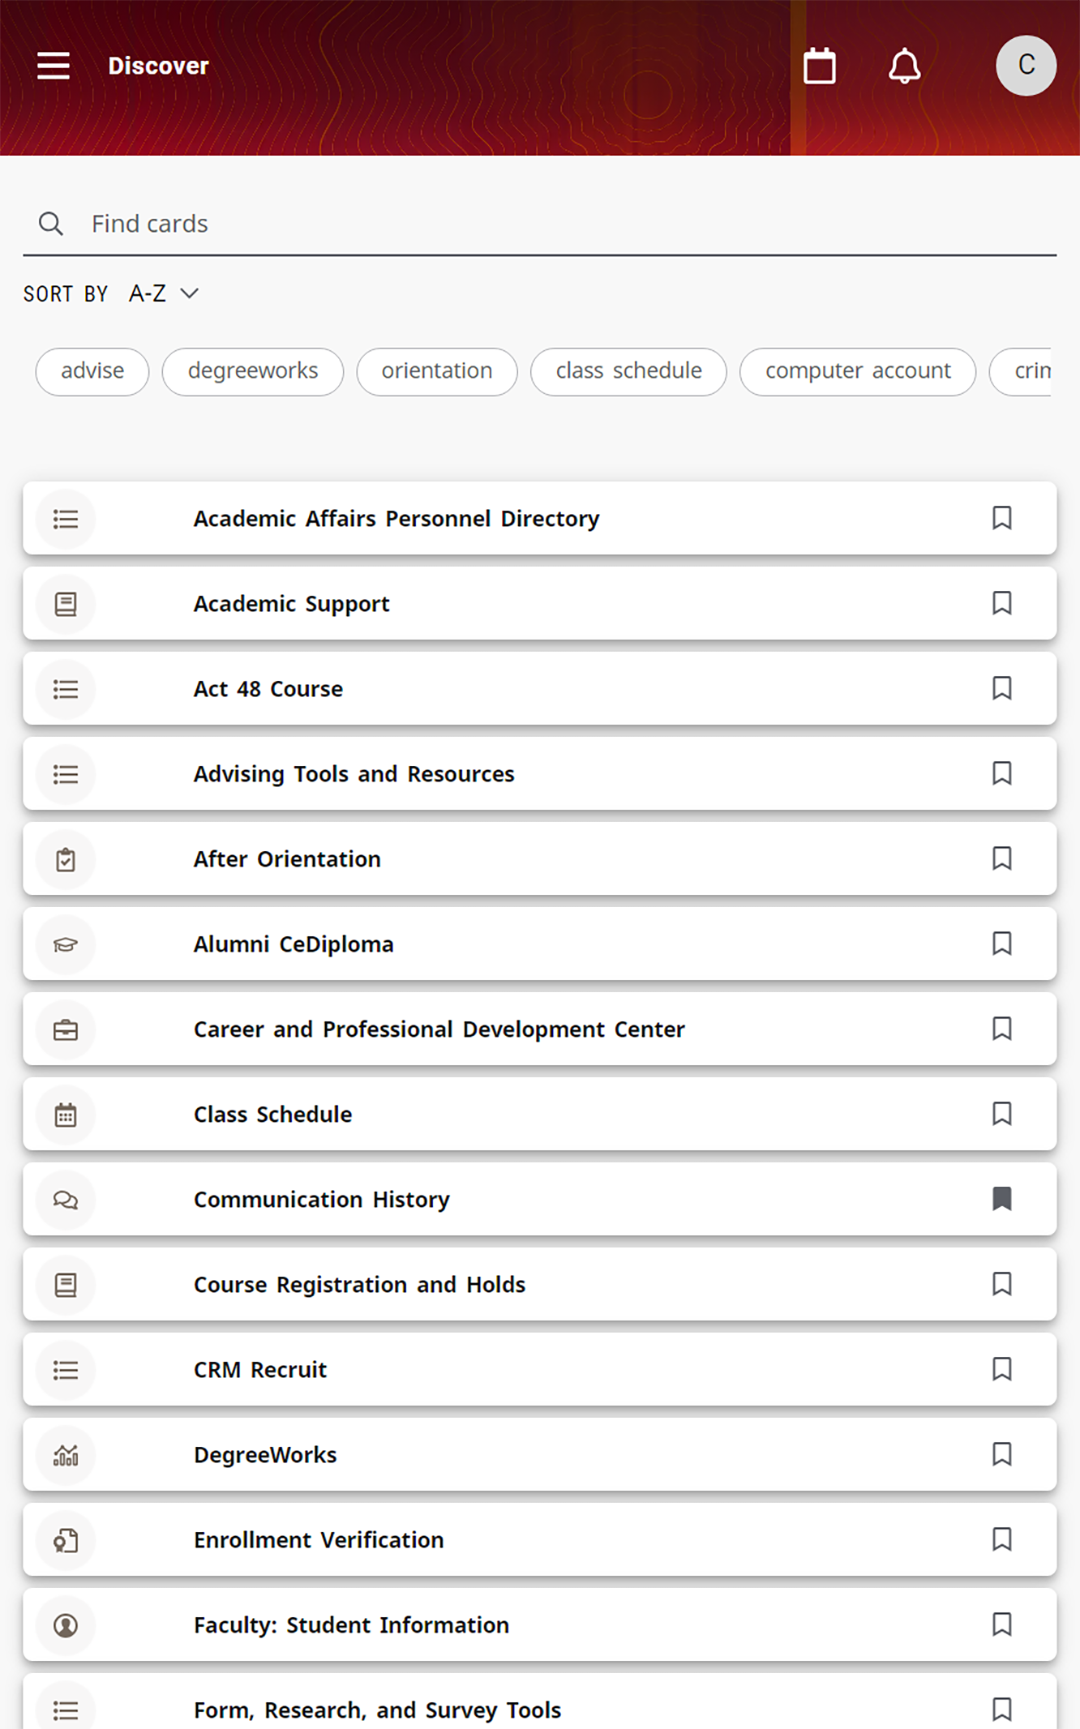Filter by the 'orientation' tag
Screen dimensions: 1080x1729
[437, 371]
